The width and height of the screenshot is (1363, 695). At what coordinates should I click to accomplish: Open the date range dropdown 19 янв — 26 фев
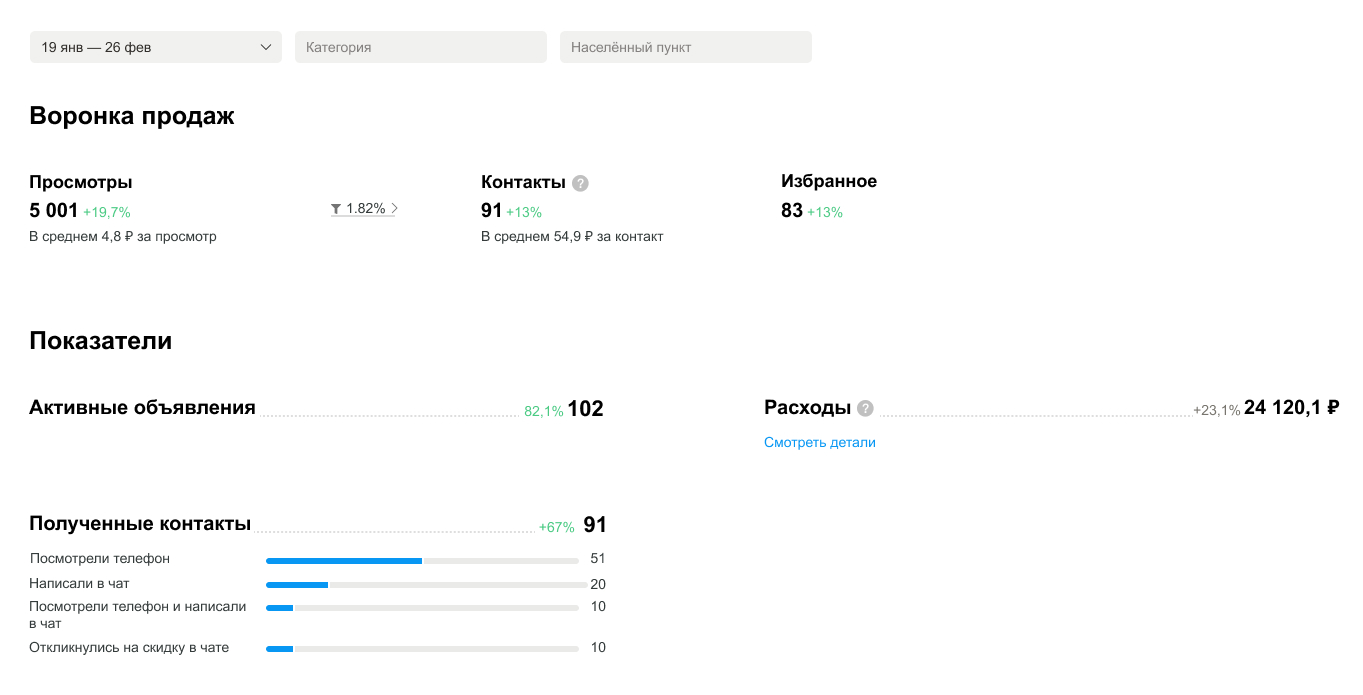tap(155, 47)
